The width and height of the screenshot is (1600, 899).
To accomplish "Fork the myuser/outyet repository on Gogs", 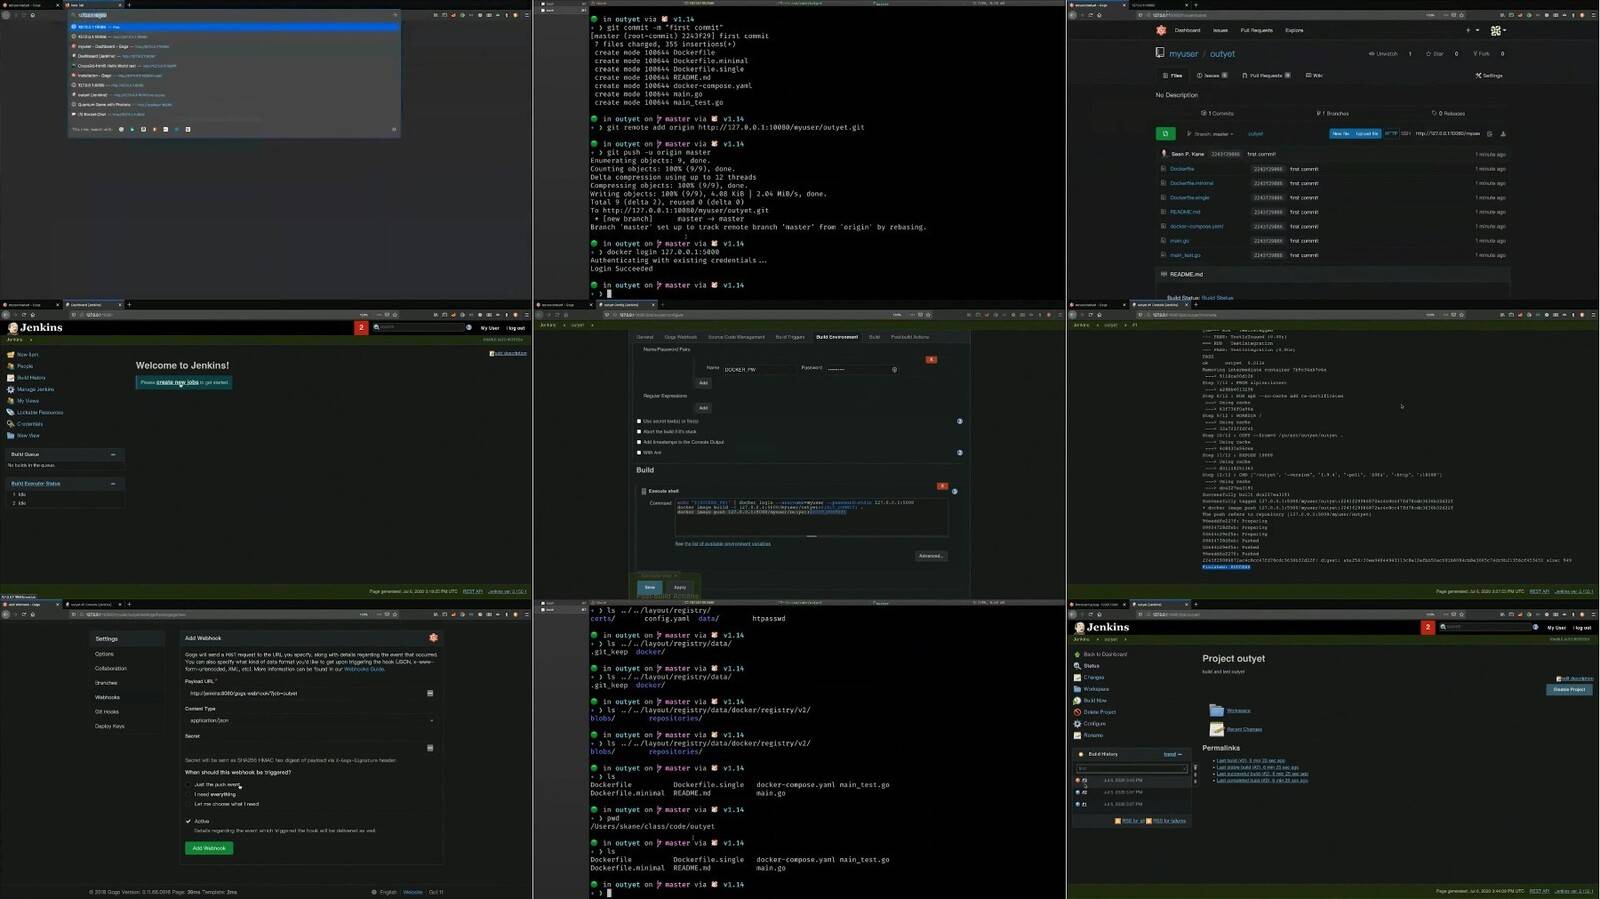I will 1482,54.
